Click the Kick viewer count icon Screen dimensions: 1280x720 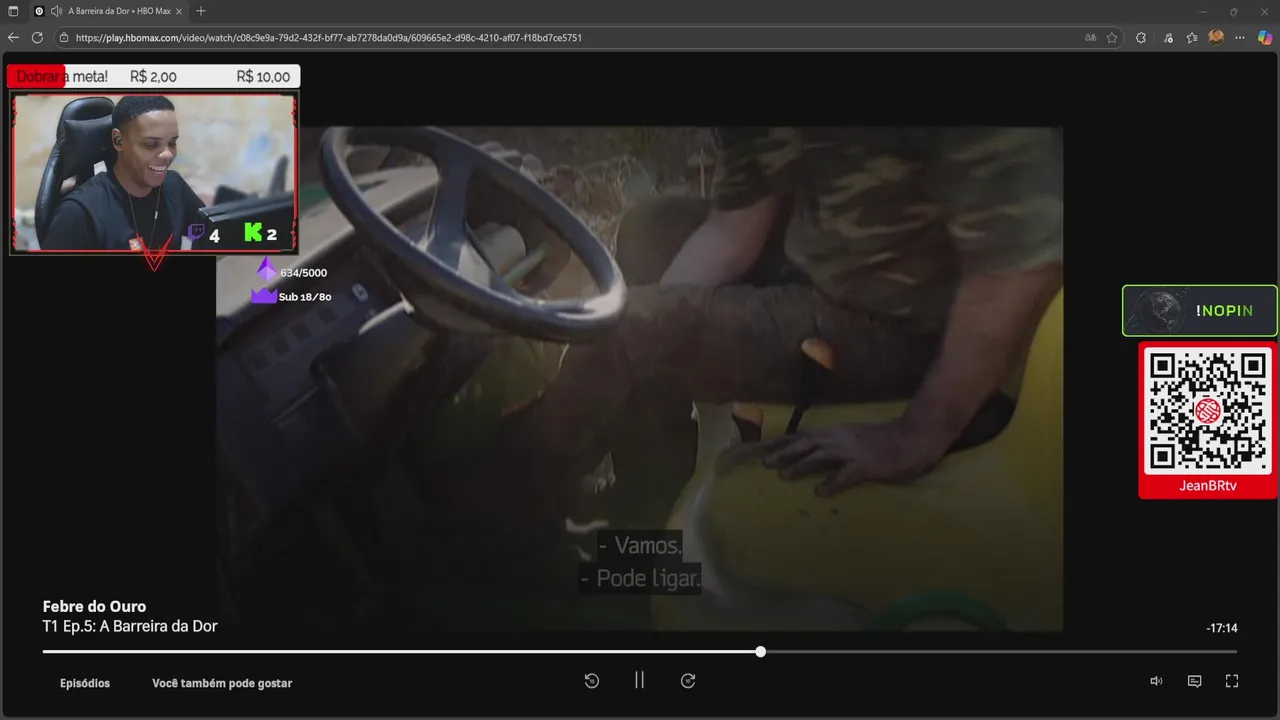(253, 232)
